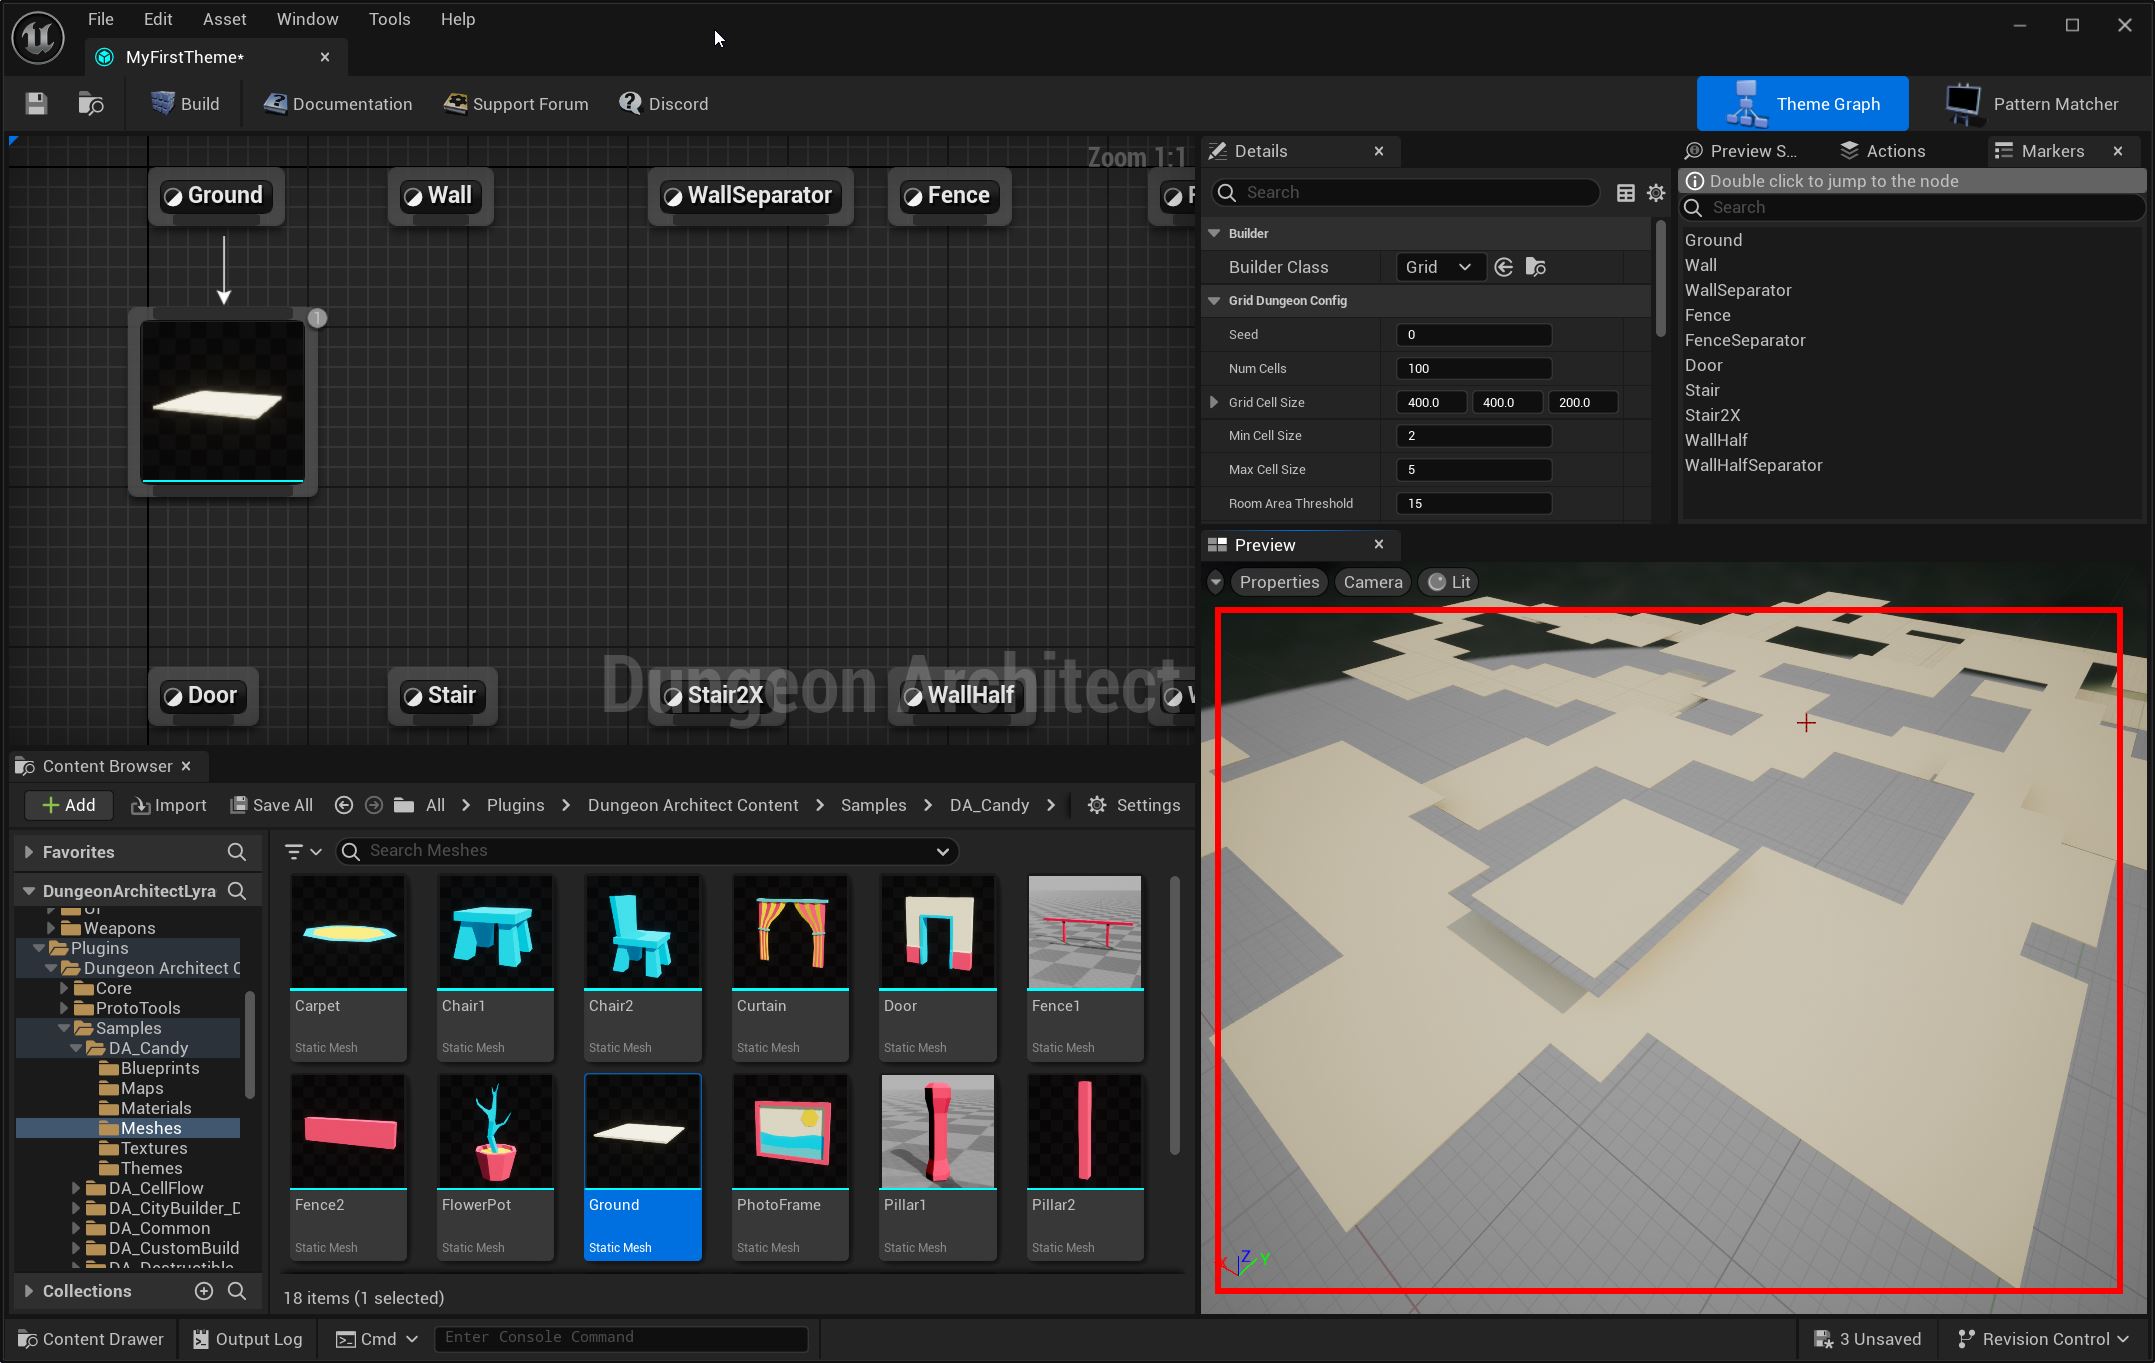This screenshot has width=2155, height=1363.
Task: Click the Properties button in Preview
Action: point(1279,582)
